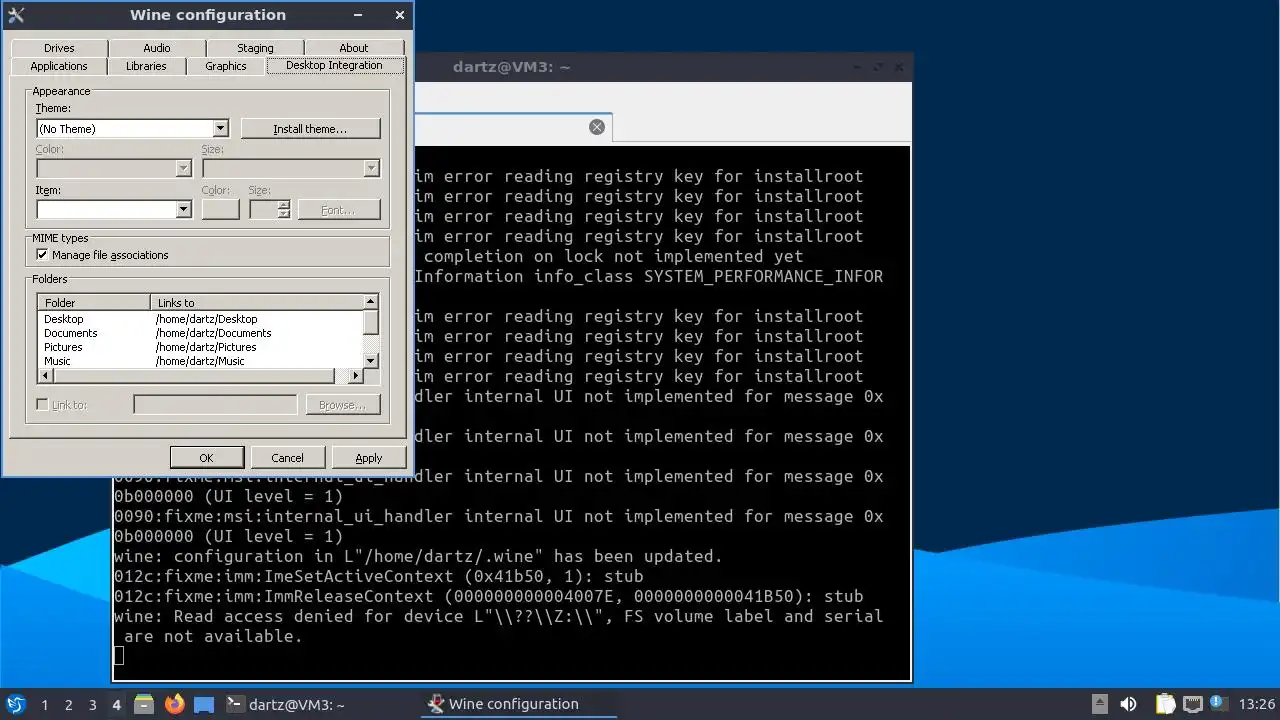Close the terminal tab with X icon
The image size is (1280, 720).
click(x=597, y=127)
